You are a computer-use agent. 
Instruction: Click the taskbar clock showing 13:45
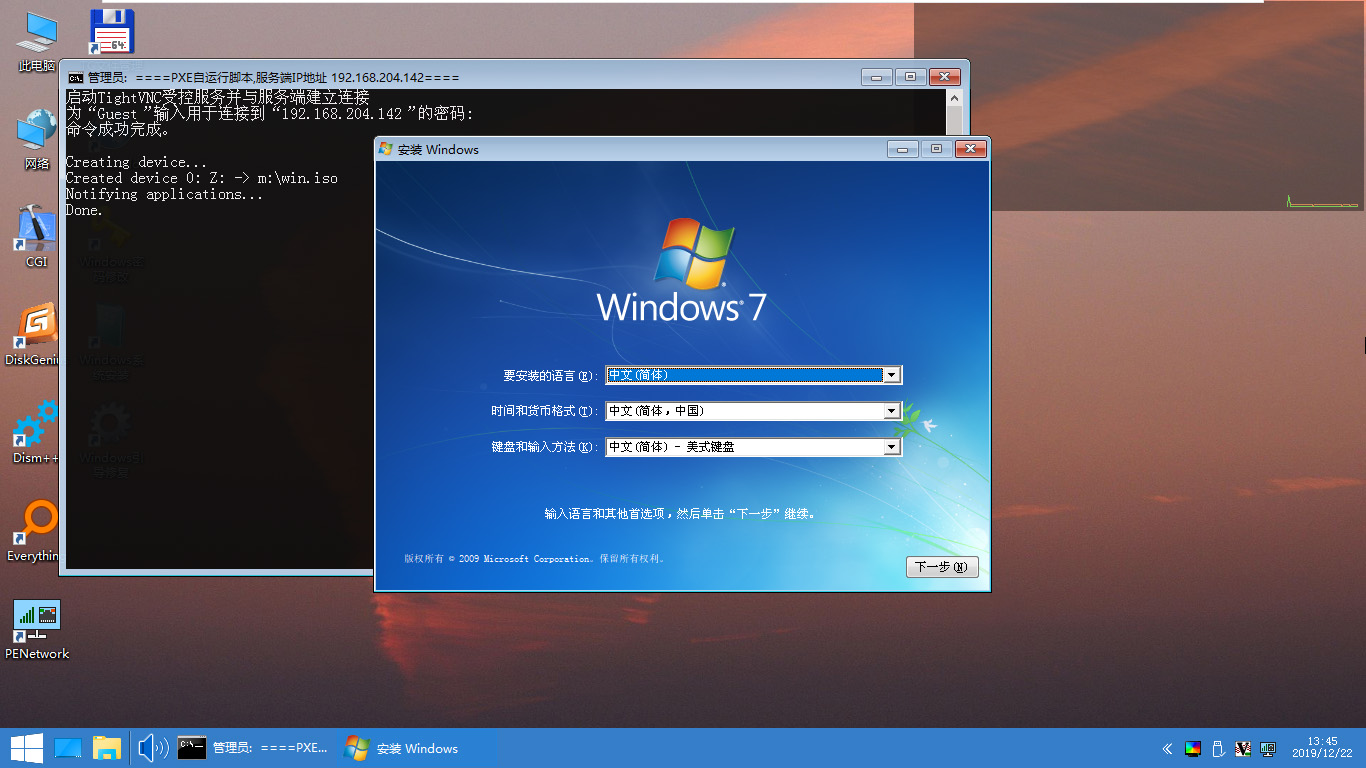tap(1321, 748)
